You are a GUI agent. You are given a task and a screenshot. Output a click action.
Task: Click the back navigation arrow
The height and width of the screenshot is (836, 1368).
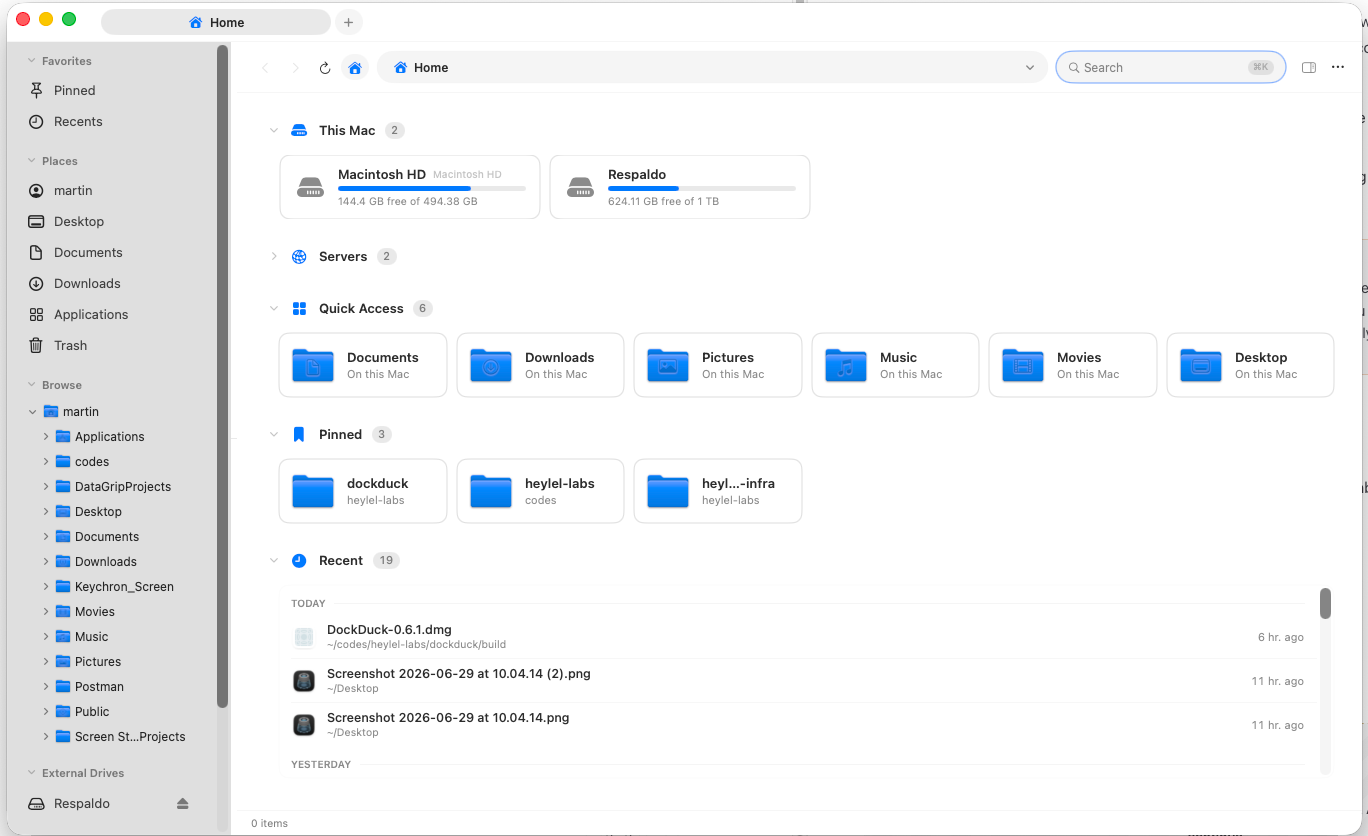[x=265, y=68]
